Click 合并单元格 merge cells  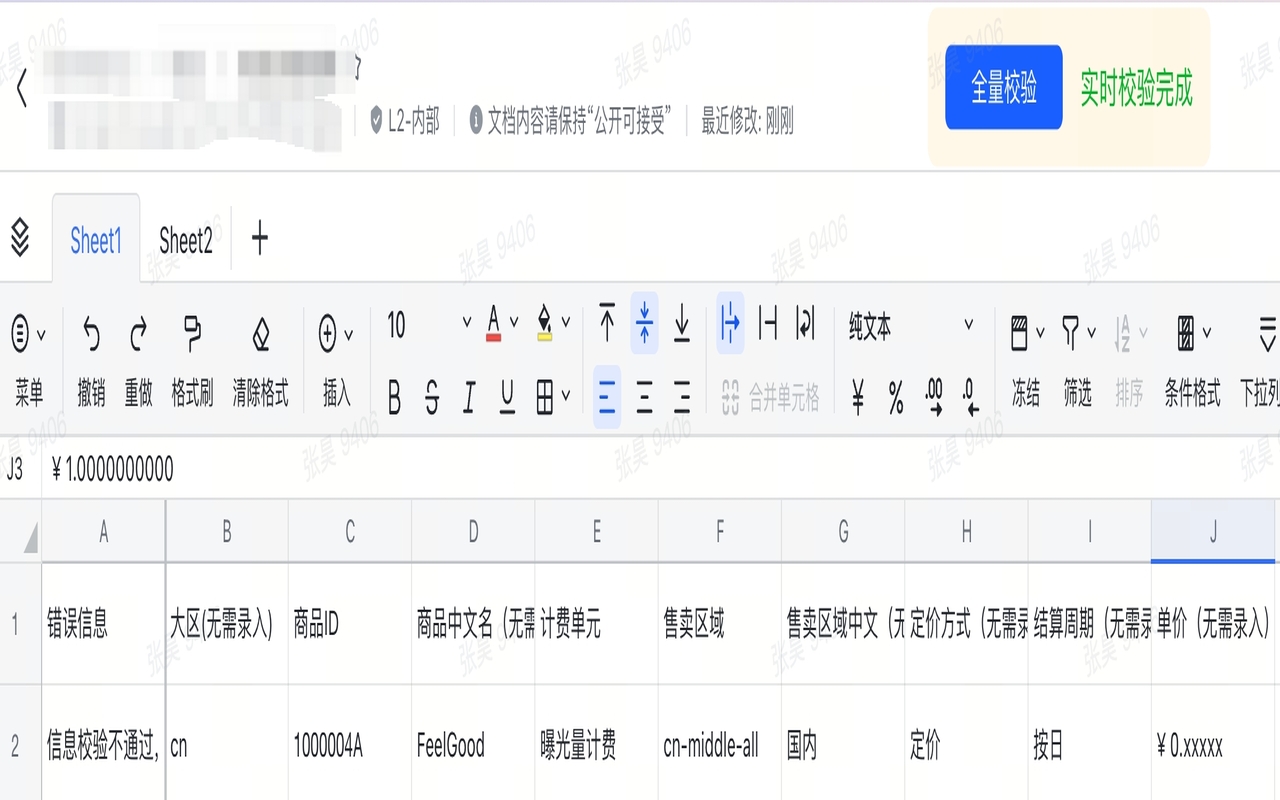click(x=770, y=398)
